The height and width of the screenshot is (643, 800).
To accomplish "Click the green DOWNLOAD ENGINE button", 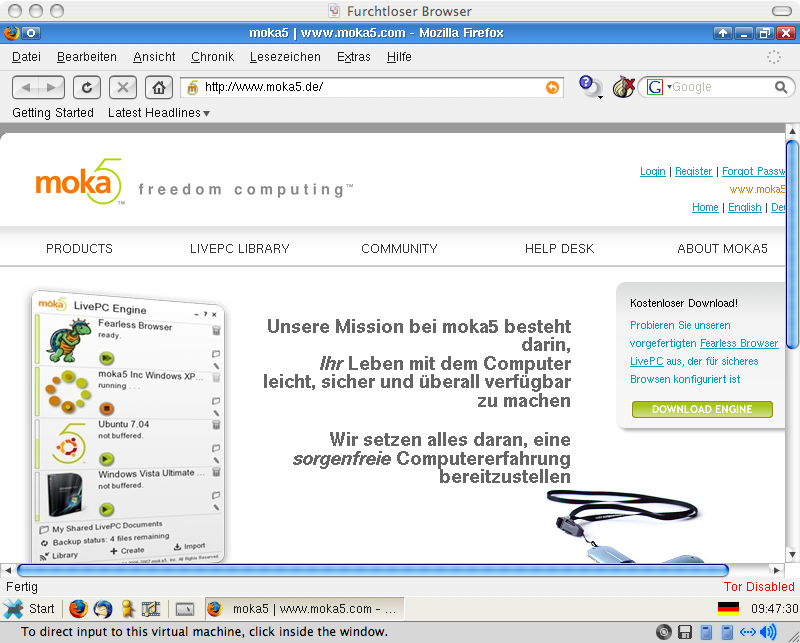I will (x=702, y=409).
